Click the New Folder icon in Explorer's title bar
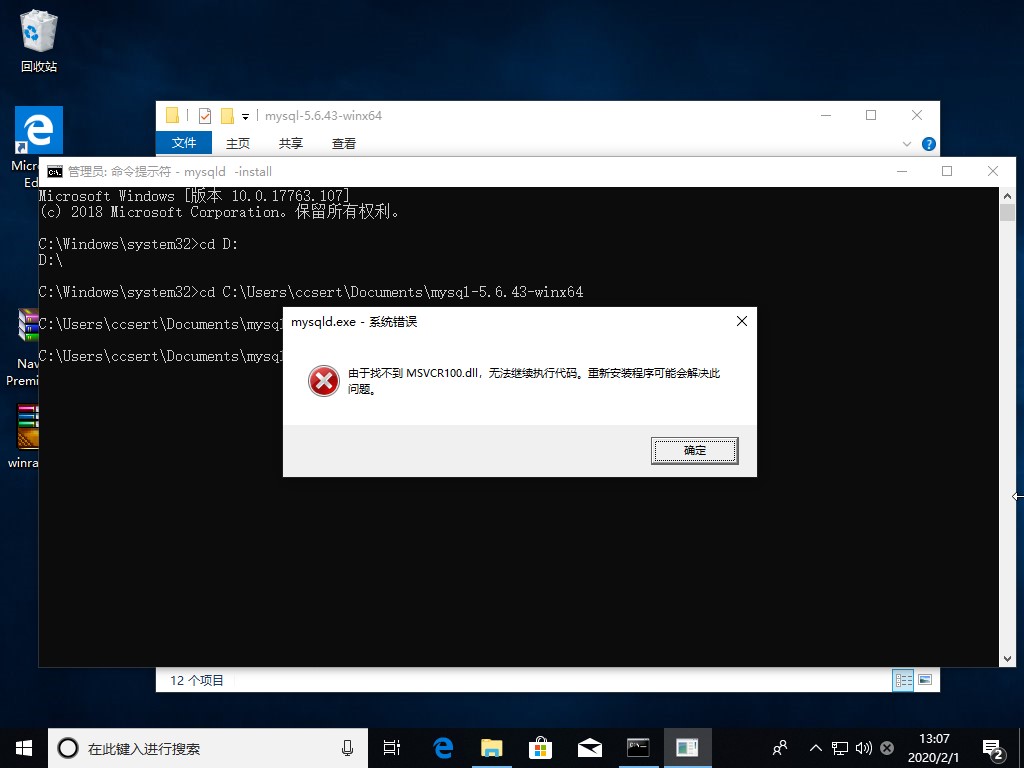Viewport: 1024px width, 768px height. [x=227, y=116]
